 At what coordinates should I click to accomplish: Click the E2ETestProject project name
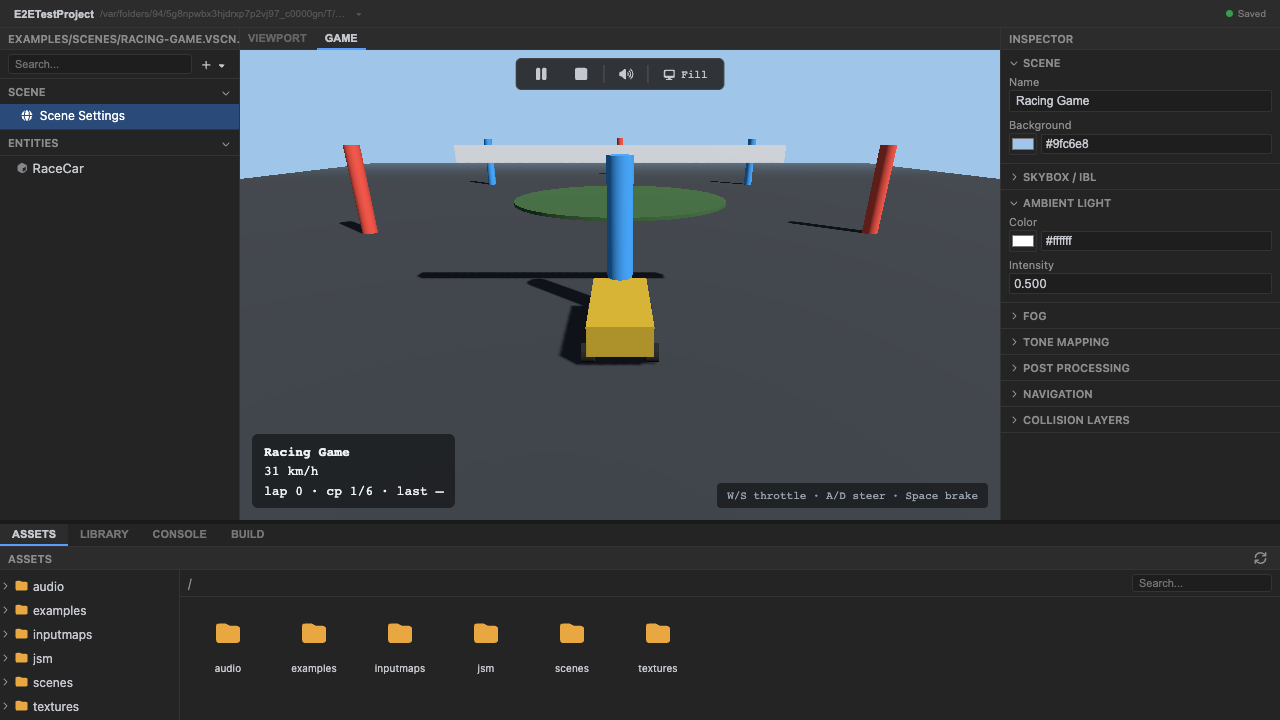pyautogui.click(x=54, y=14)
